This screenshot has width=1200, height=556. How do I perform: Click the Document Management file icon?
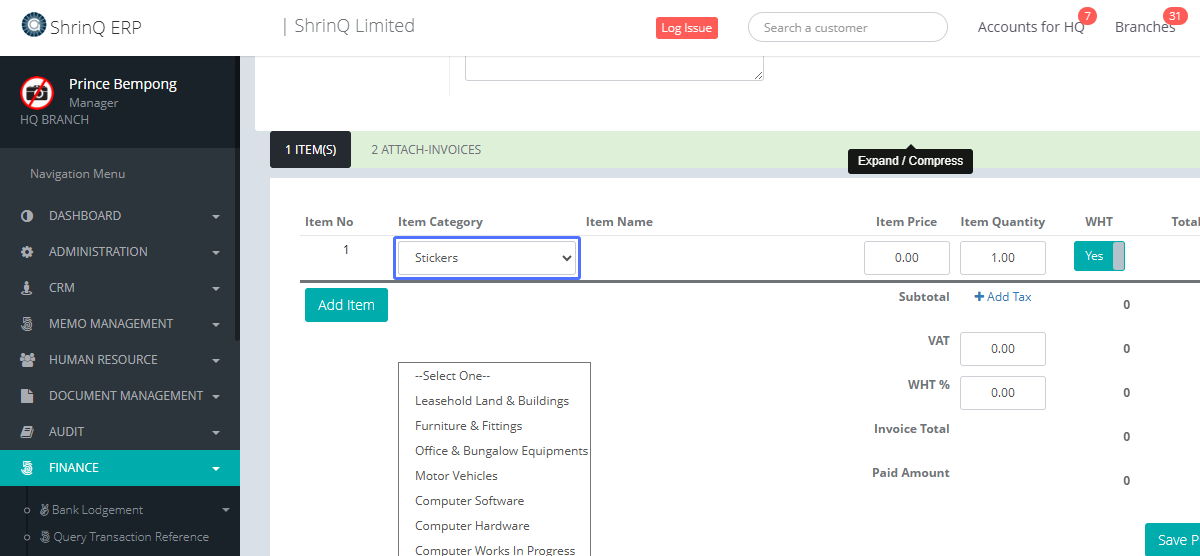coord(27,396)
